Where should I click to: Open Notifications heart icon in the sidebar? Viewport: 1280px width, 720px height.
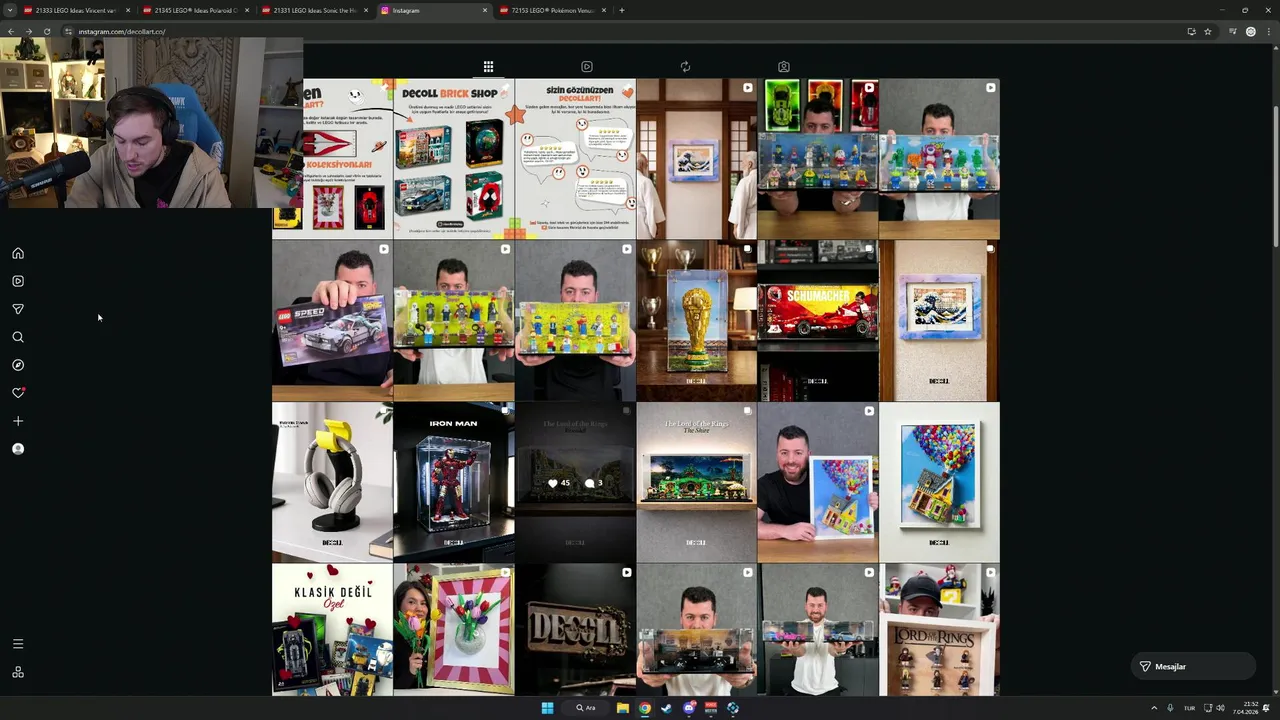[18, 393]
